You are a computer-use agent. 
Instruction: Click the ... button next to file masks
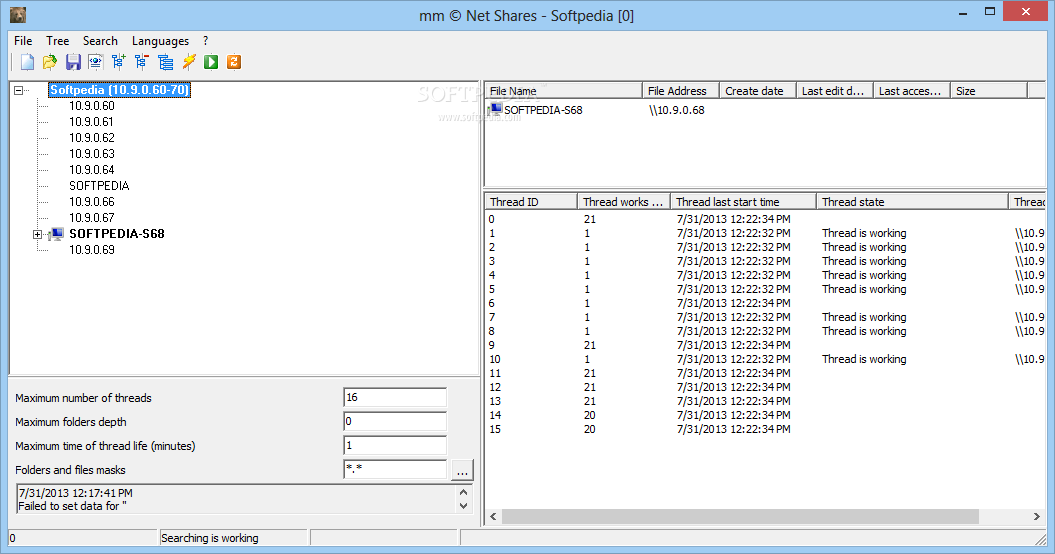[462, 470]
